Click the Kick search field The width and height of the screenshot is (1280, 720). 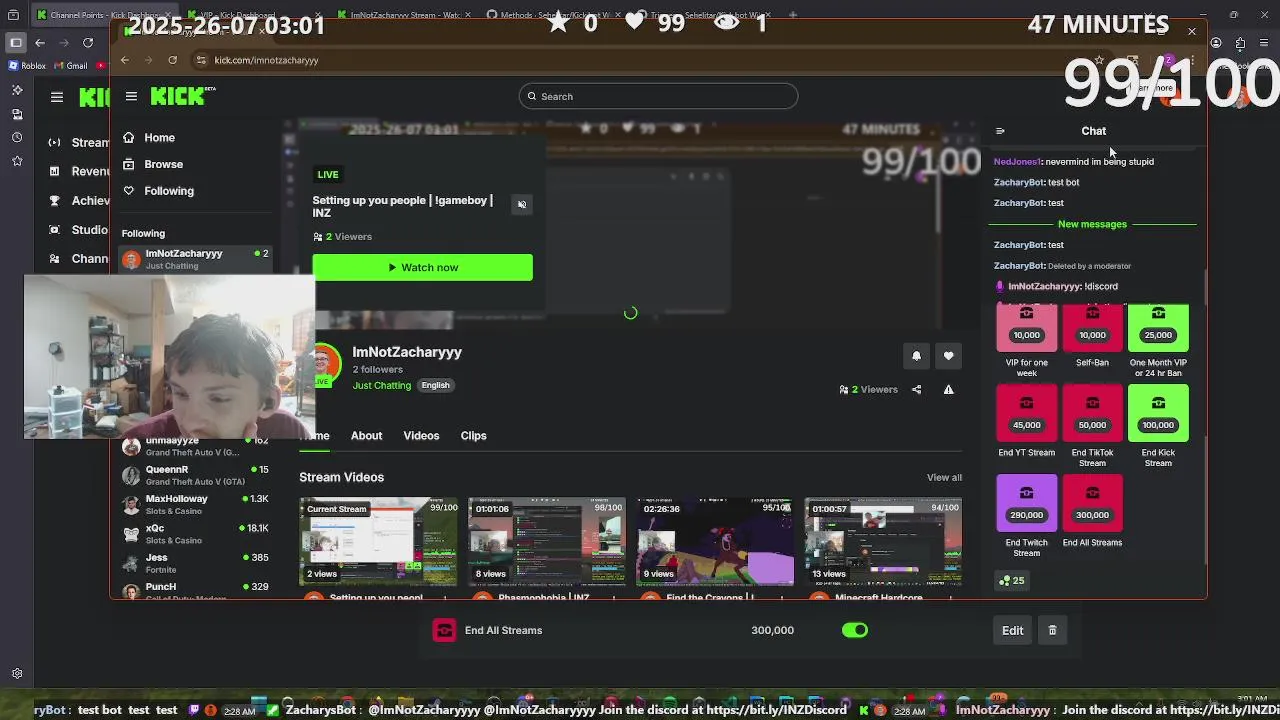click(x=658, y=96)
